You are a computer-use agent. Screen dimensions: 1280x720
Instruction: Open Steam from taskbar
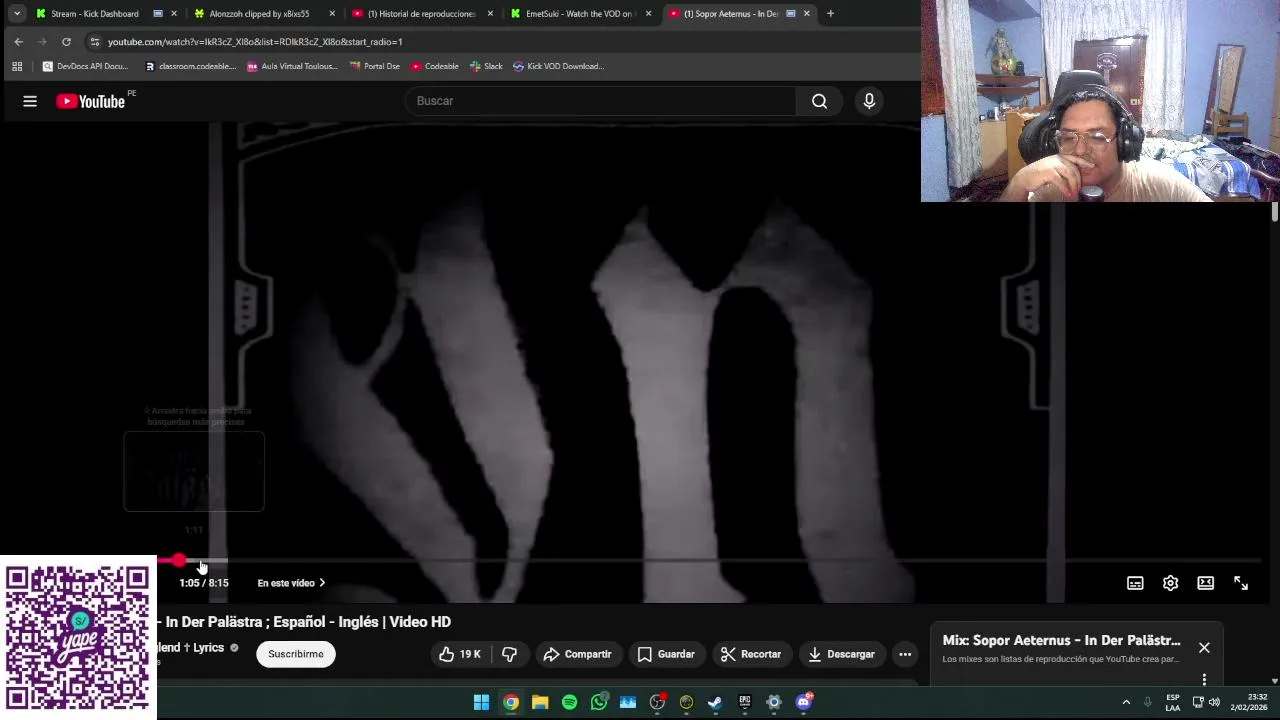pos(715,702)
